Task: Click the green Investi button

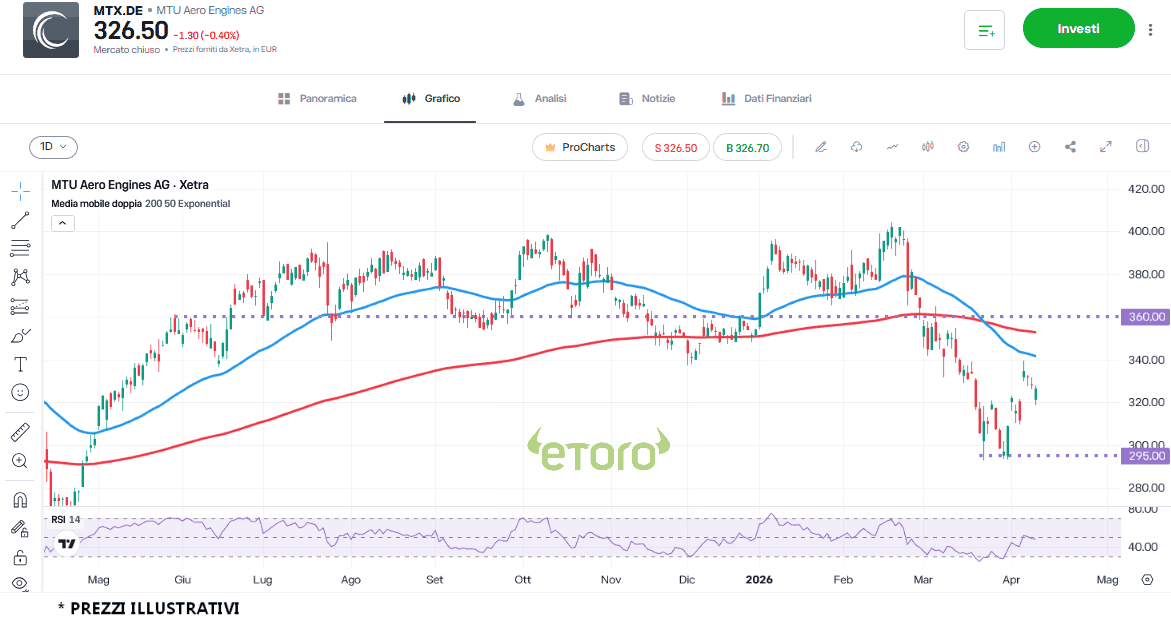Action: pos(1078,29)
